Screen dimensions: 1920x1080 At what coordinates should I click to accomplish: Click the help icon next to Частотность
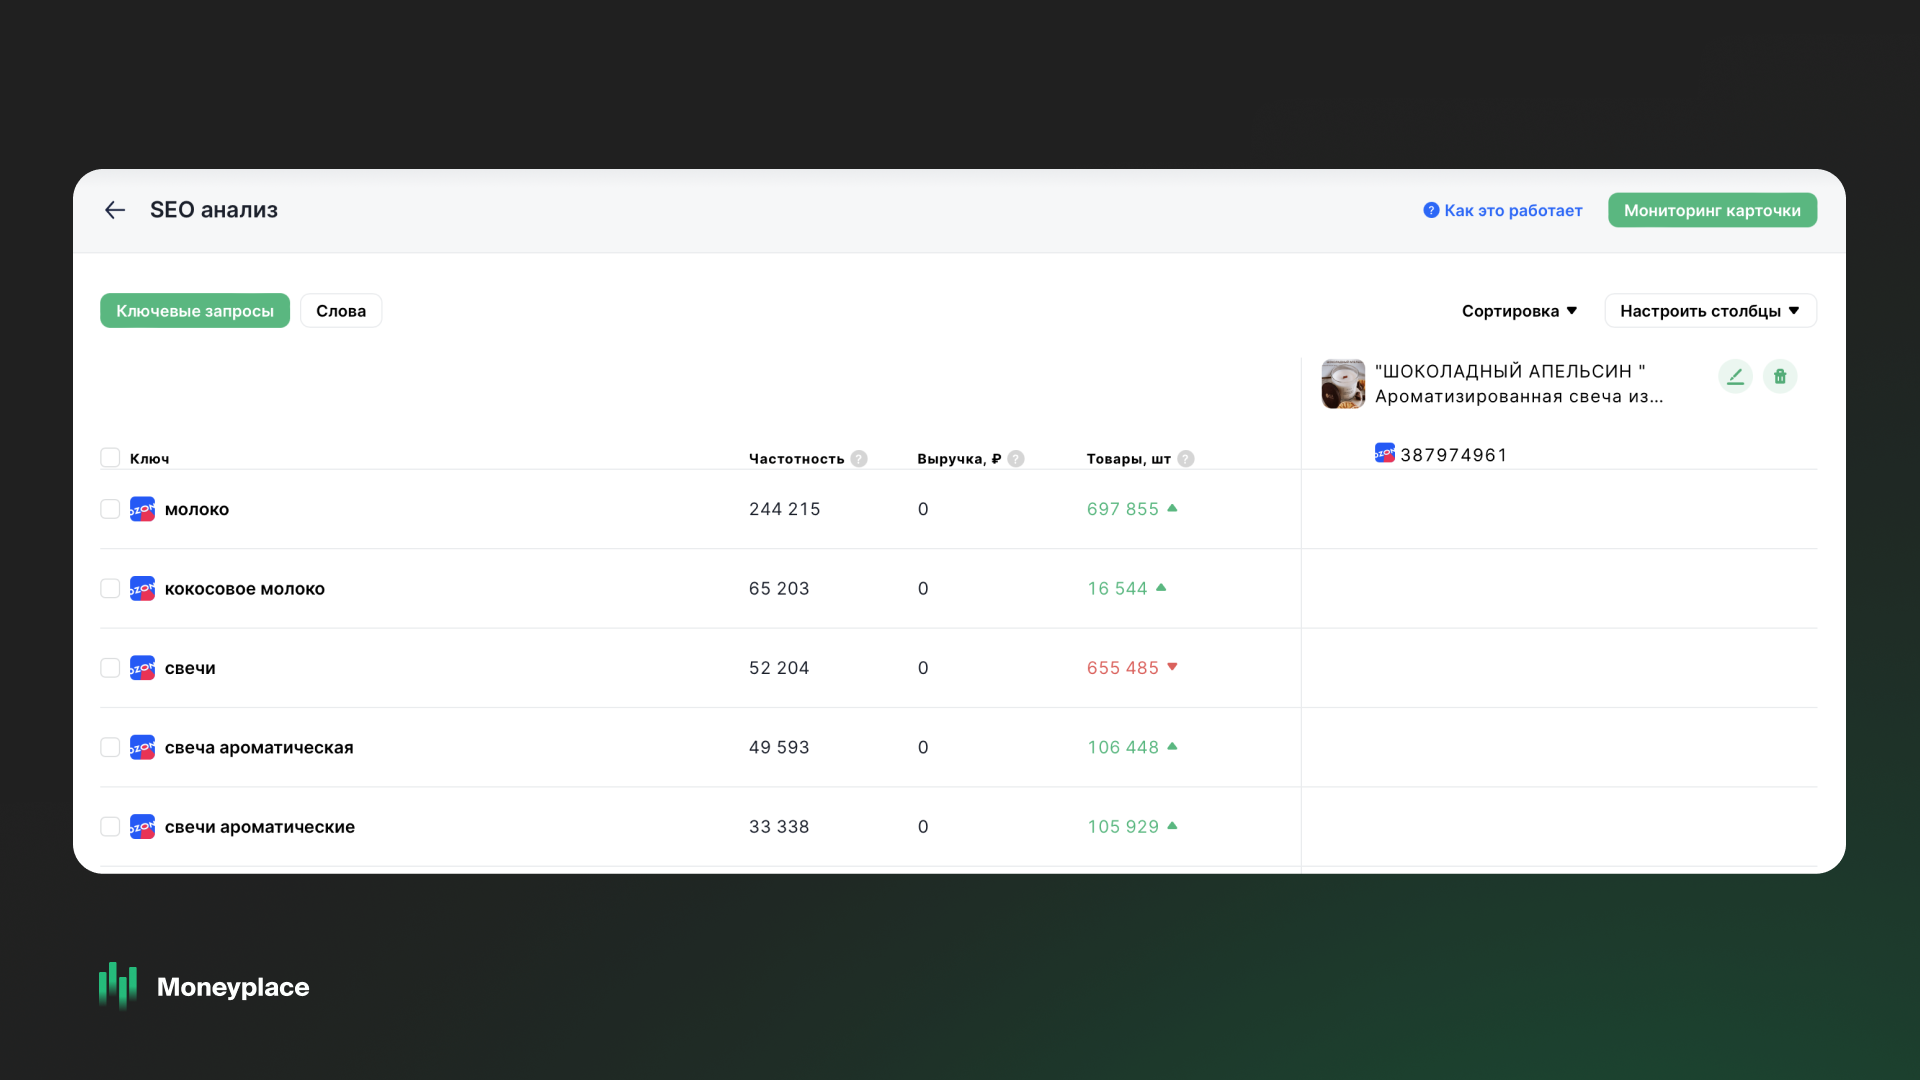(859, 459)
